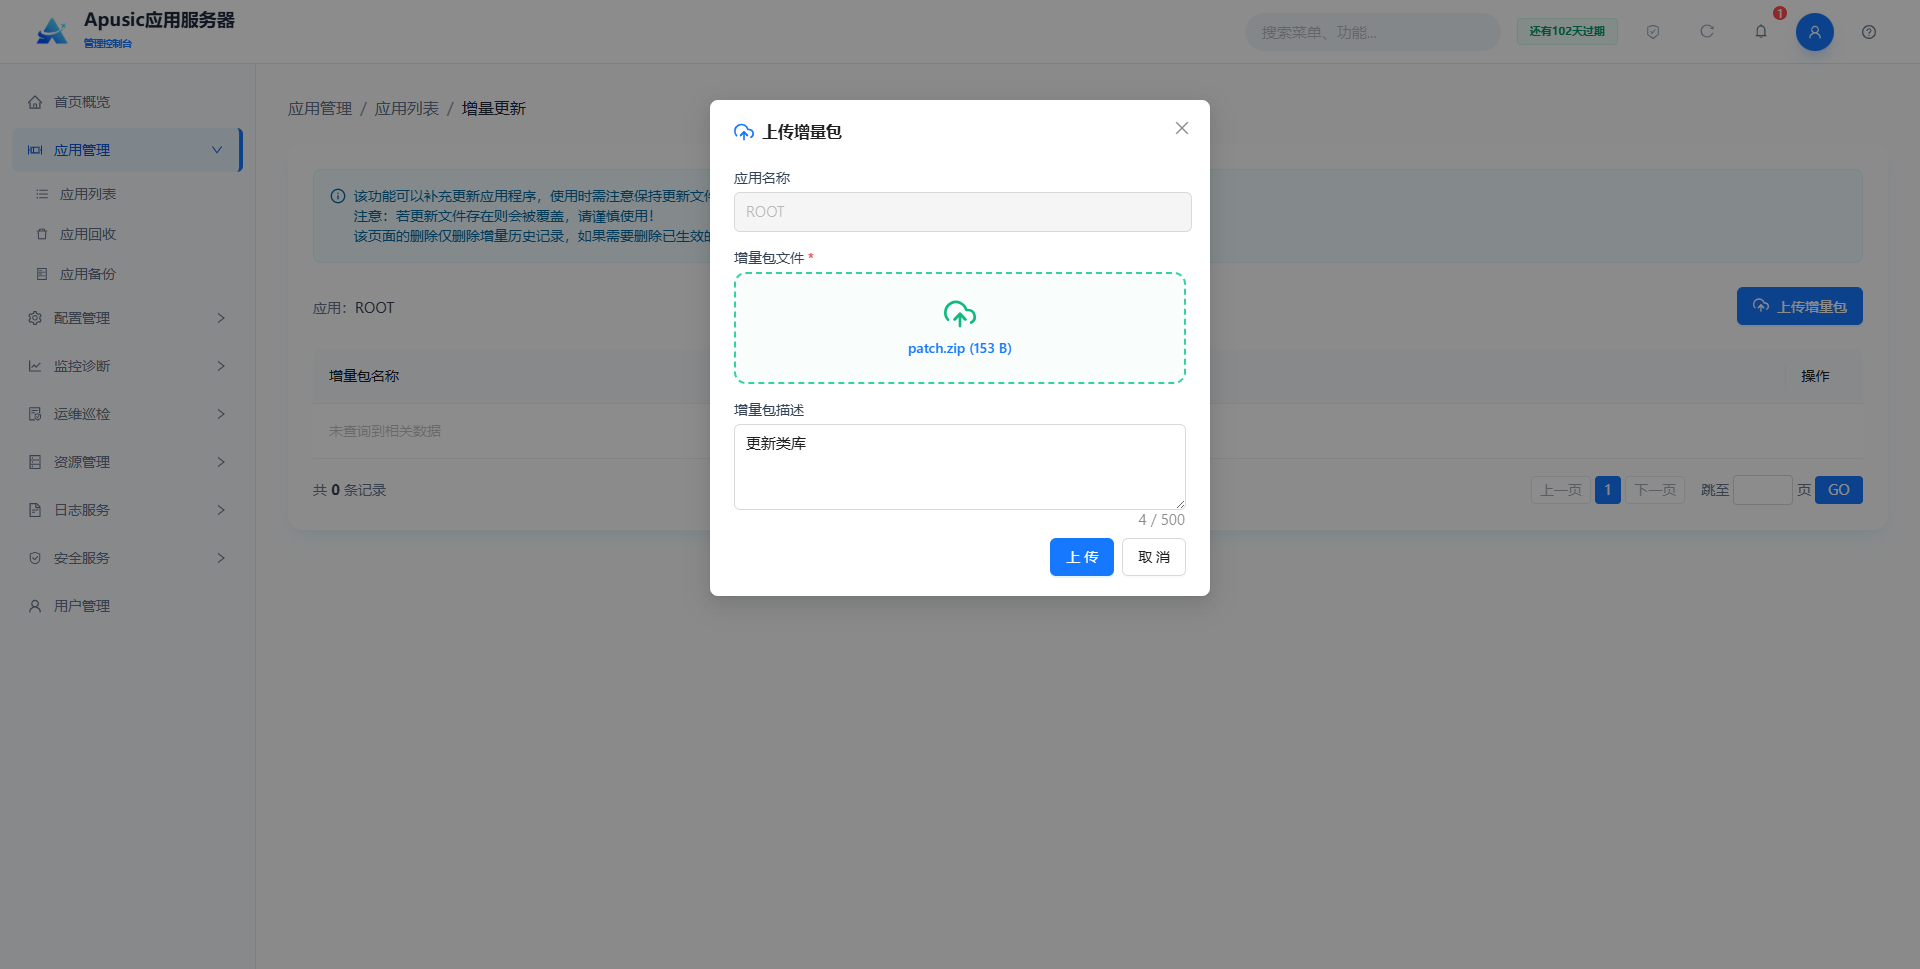Click the search menu input box
This screenshot has height=969, width=1920.
(1373, 32)
